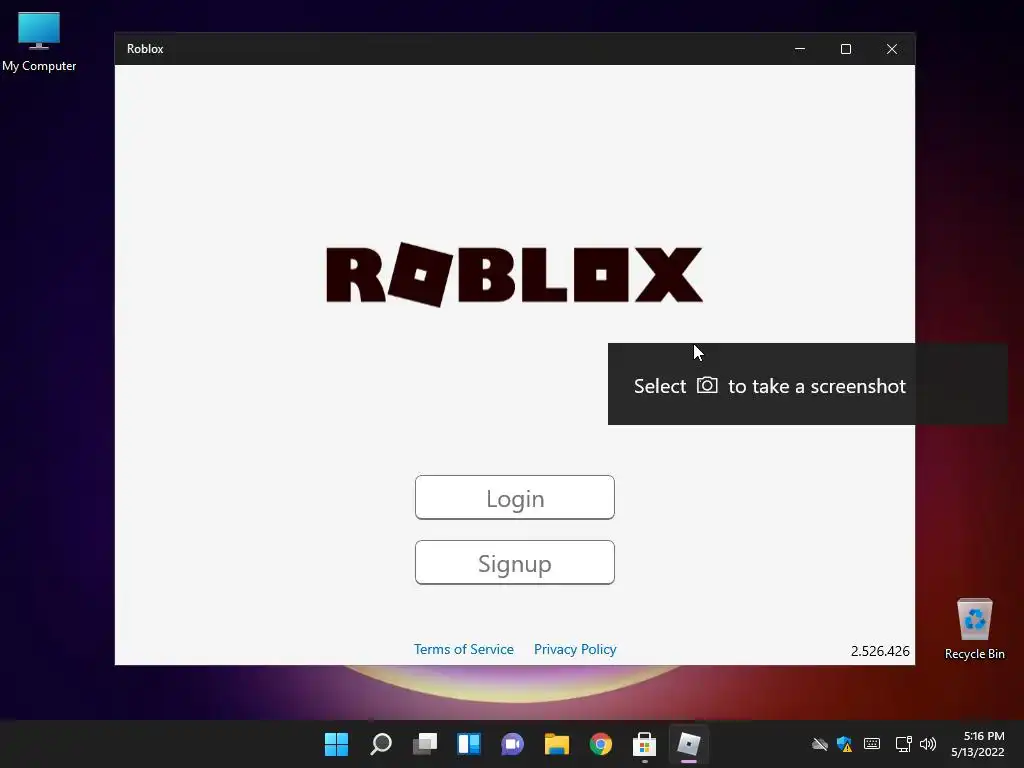Click the touch keyboard tray icon
This screenshot has height=768, width=1024.
point(872,744)
